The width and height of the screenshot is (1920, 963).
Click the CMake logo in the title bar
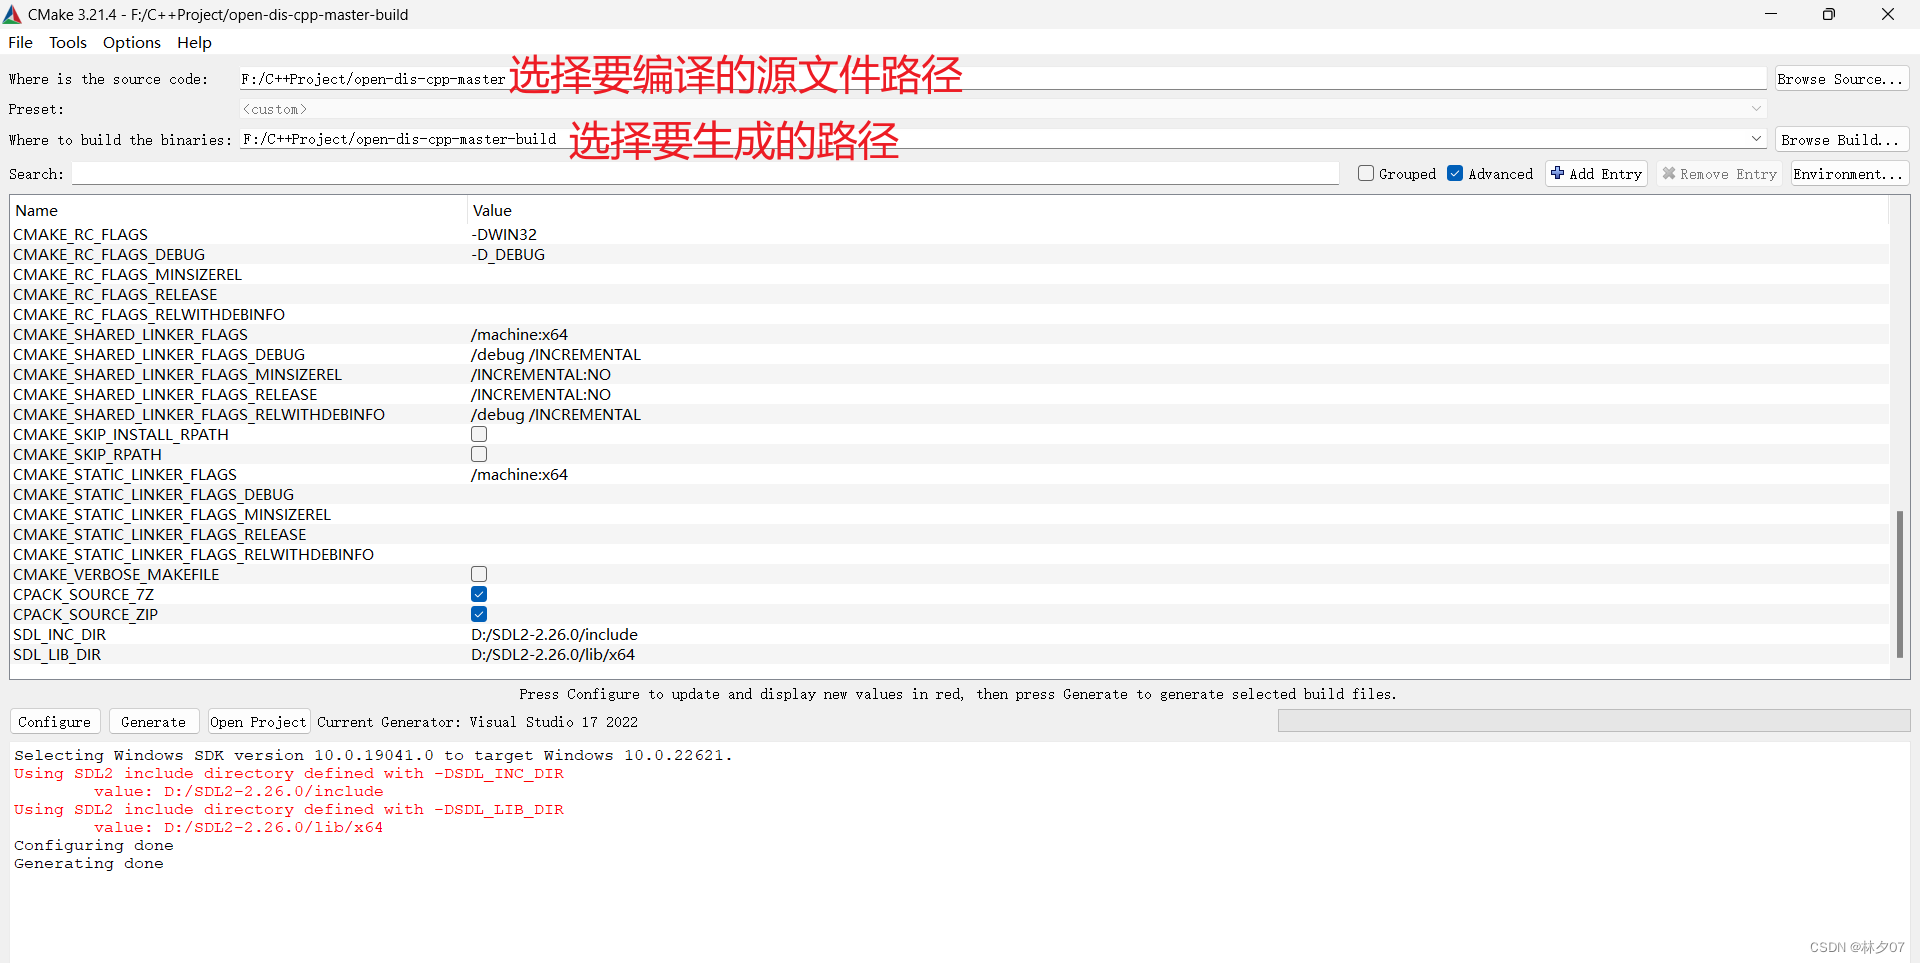[12, 14]
